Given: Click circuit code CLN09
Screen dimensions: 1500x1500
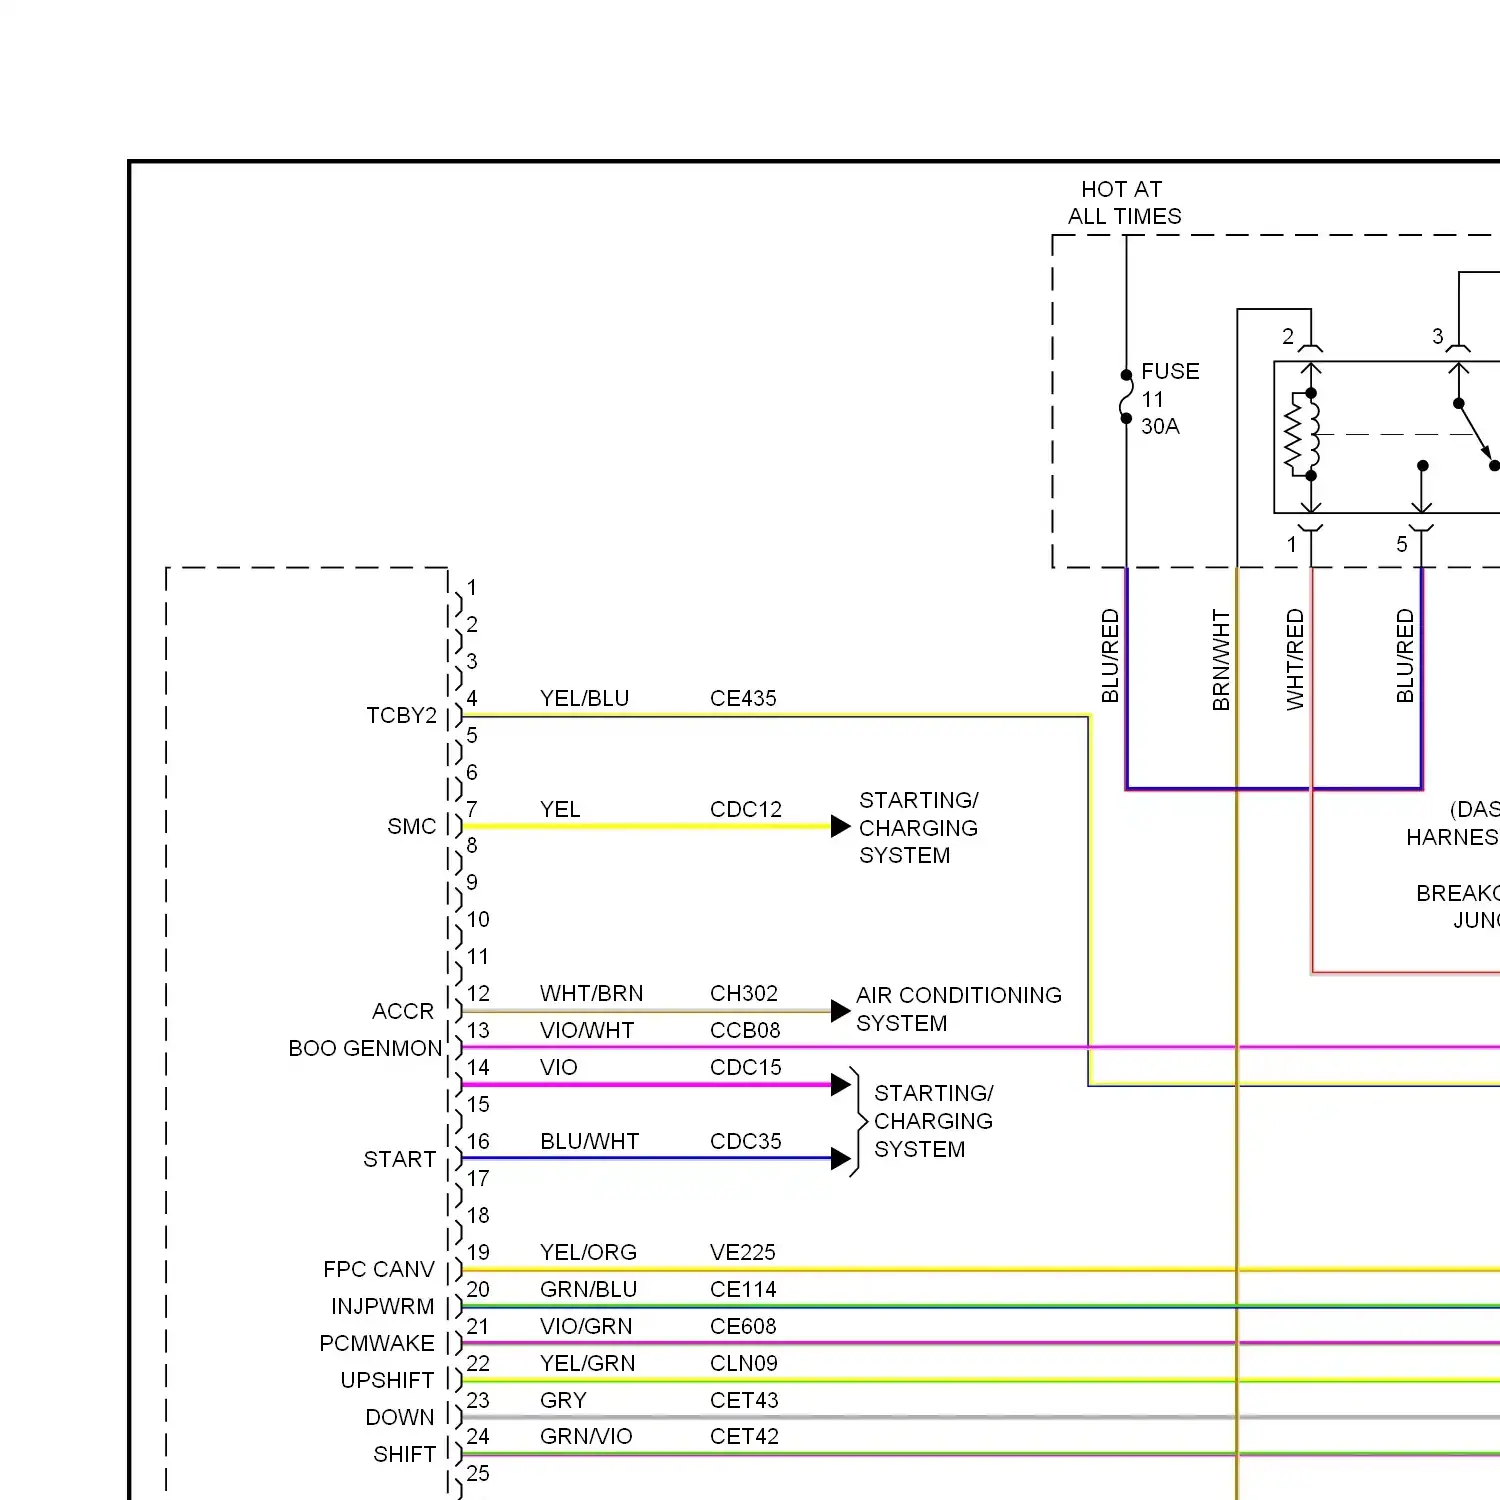Looking at the screenshot, I should [x=744, y=1364].
